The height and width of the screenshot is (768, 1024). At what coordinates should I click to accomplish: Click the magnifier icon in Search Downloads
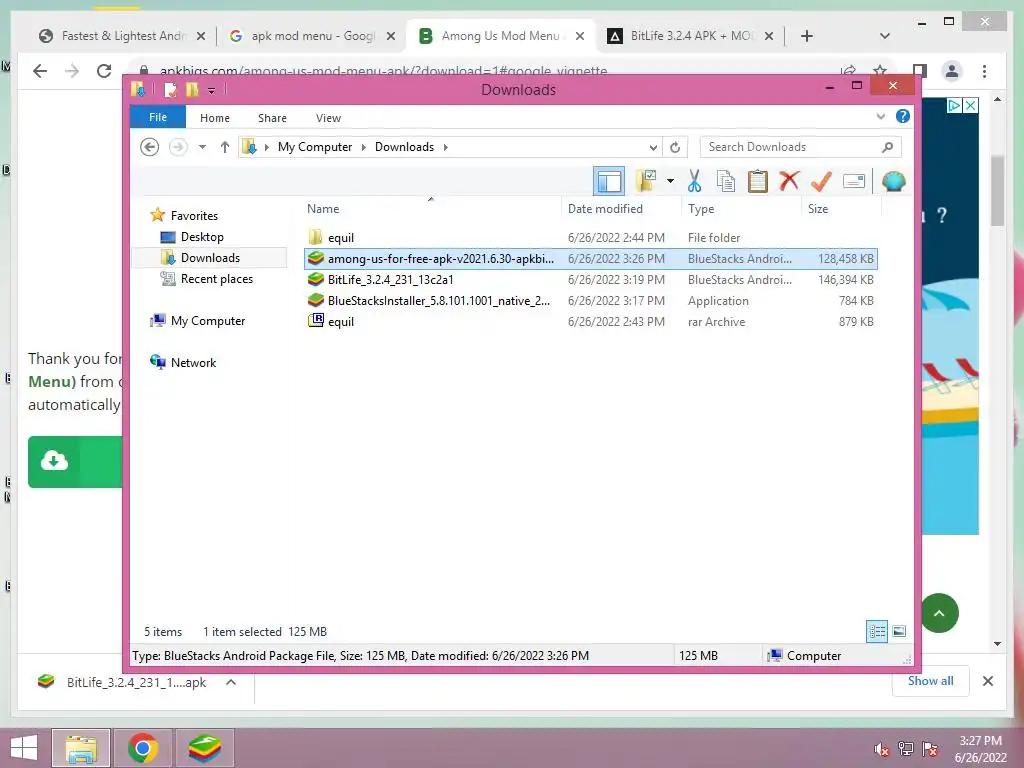pyautogui.click(x=888, y=147)
